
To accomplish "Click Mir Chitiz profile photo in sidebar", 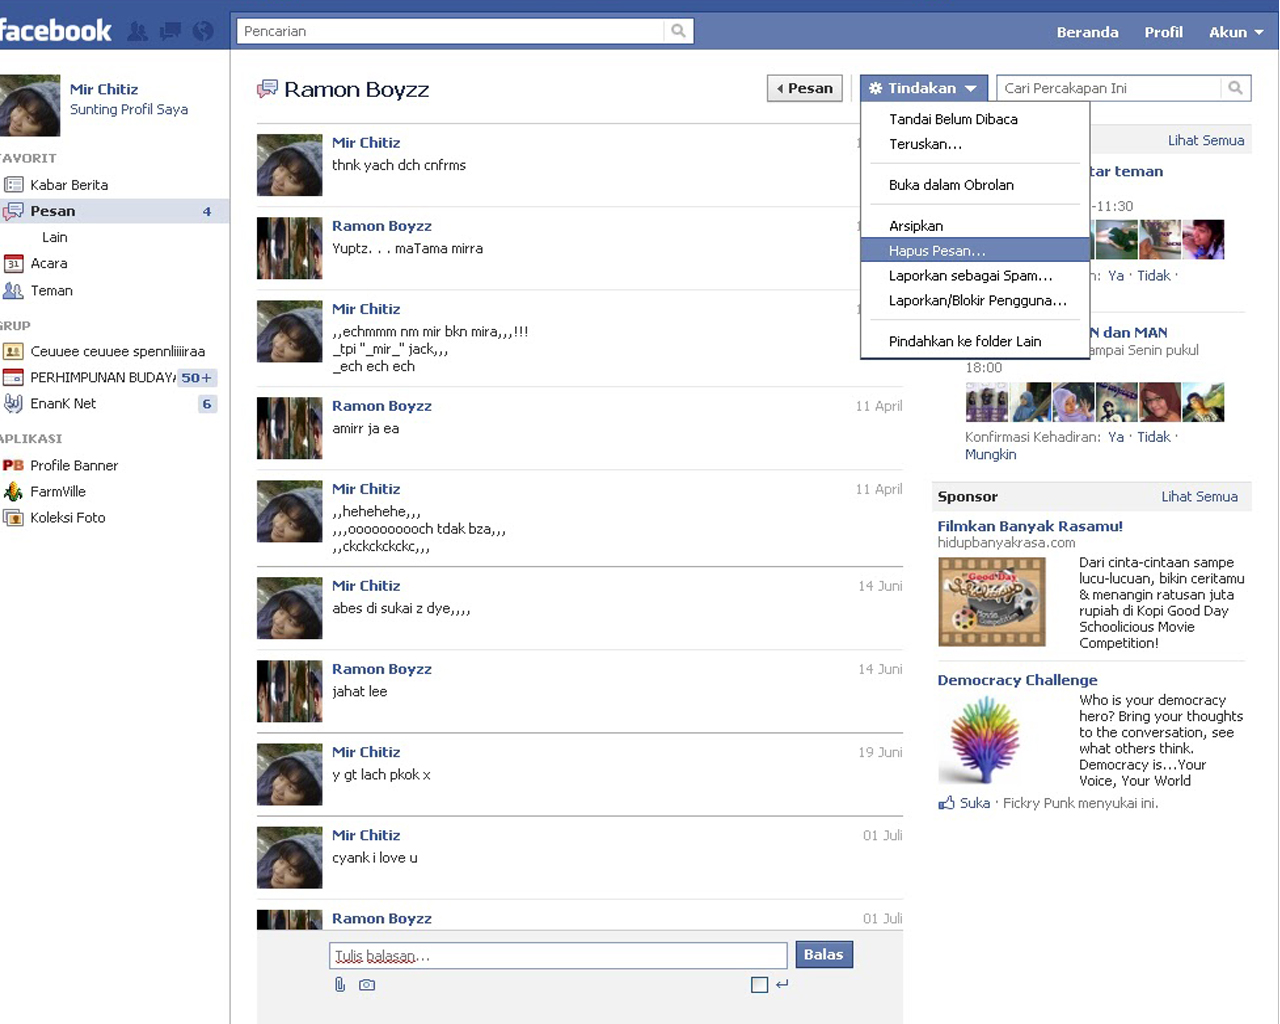I will tap(30, 105).
